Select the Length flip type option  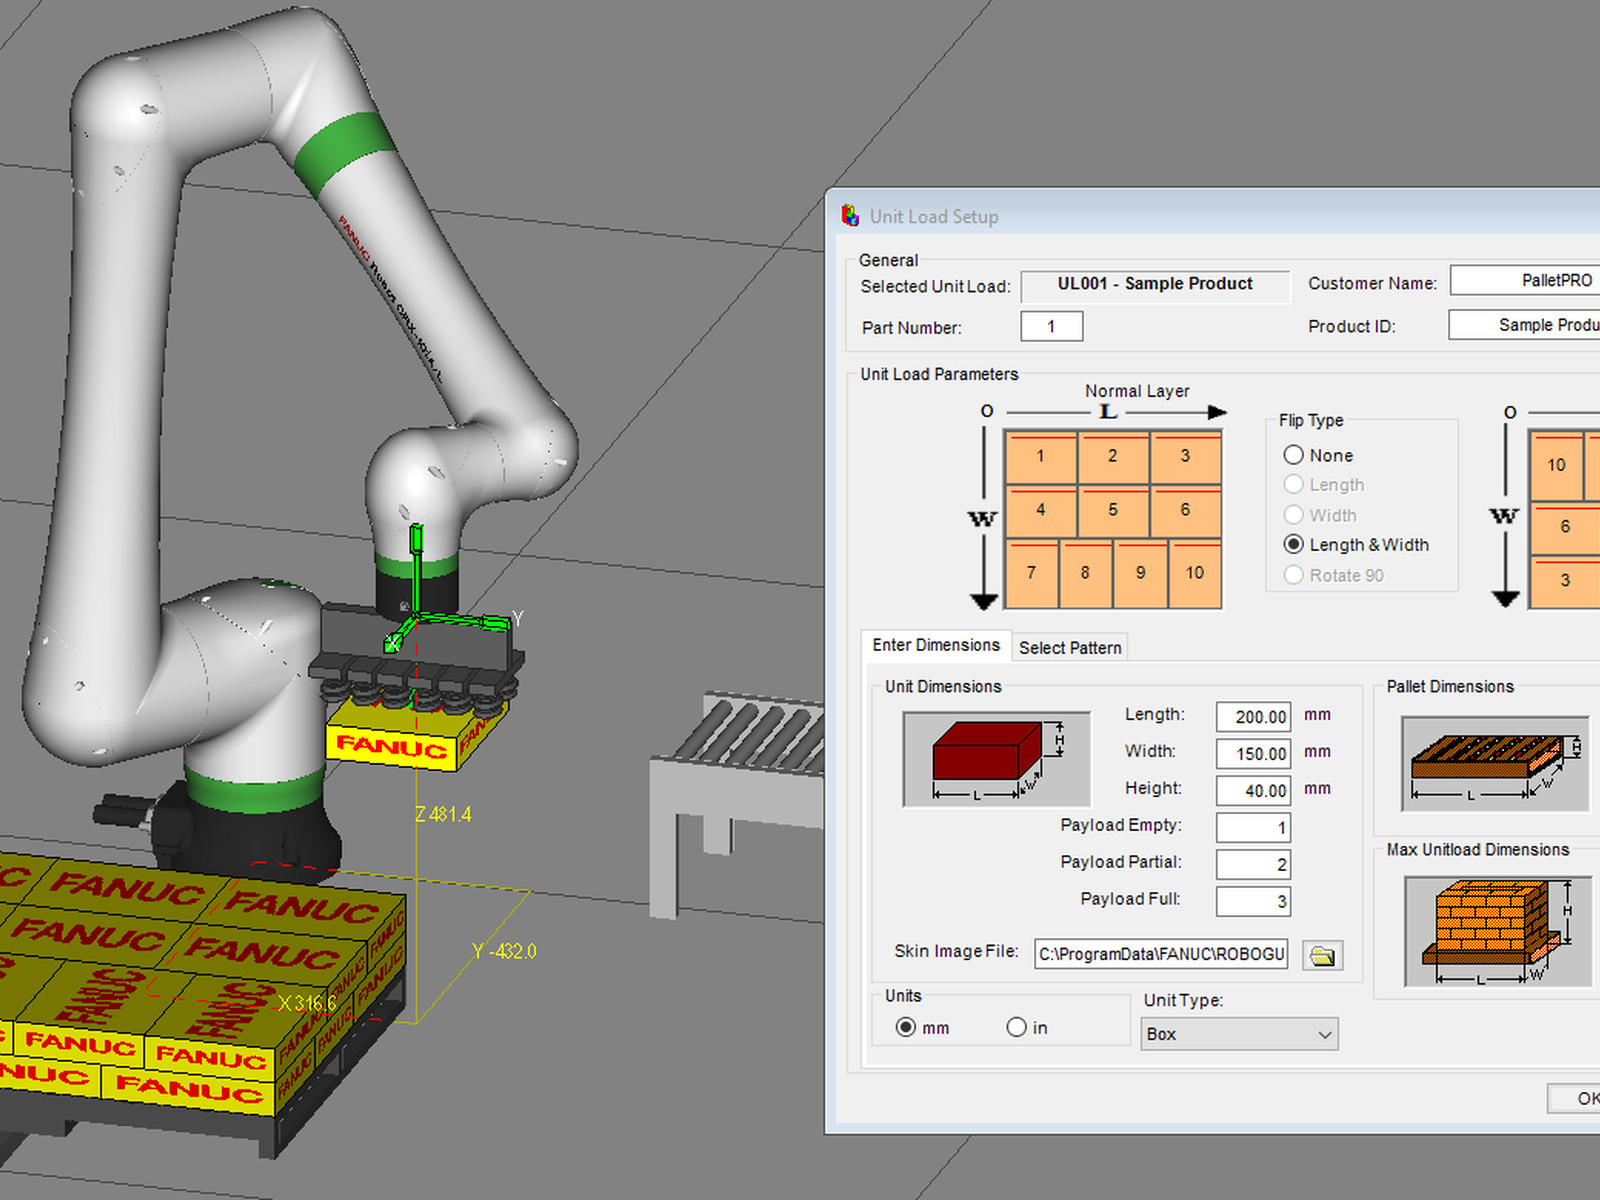[1293, 485]
